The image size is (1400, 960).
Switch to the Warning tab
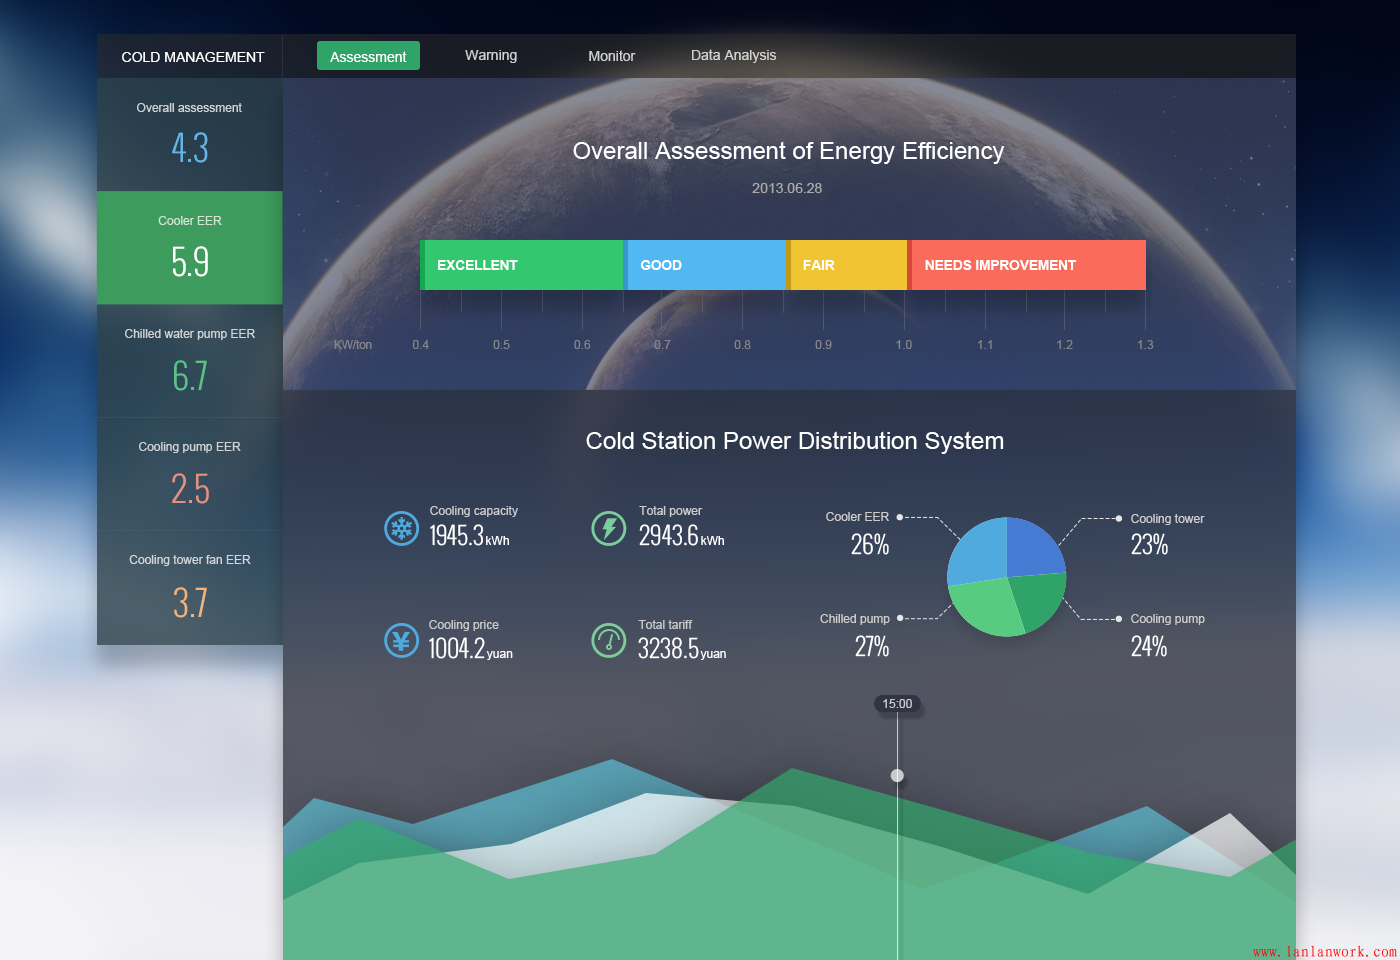pyautogui.click(x=491, y=56)
